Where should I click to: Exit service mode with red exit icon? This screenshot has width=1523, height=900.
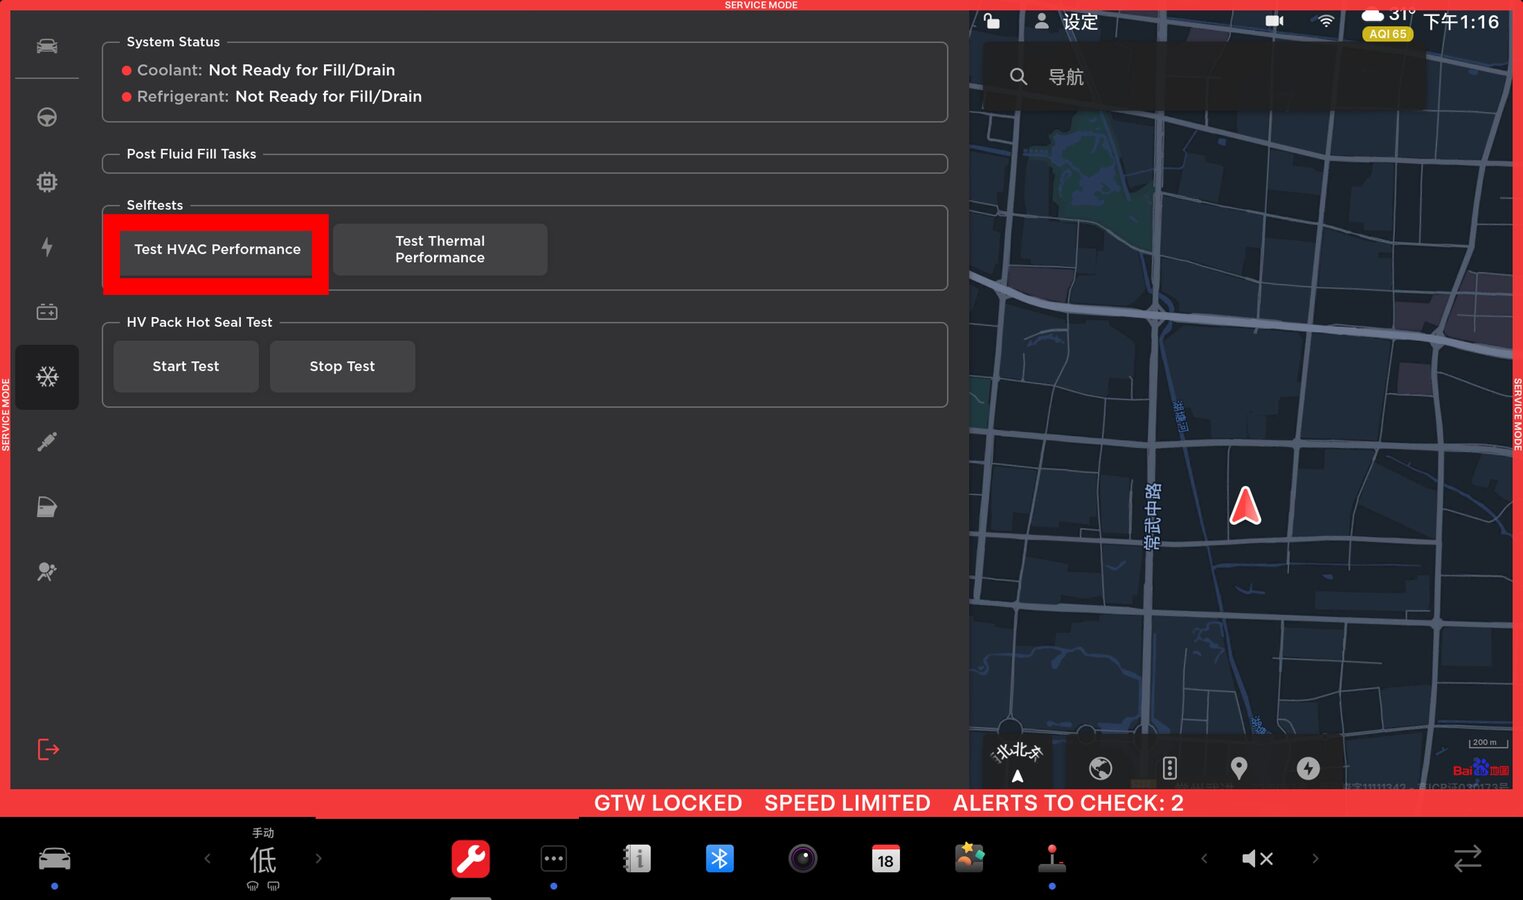pos(48,749)
